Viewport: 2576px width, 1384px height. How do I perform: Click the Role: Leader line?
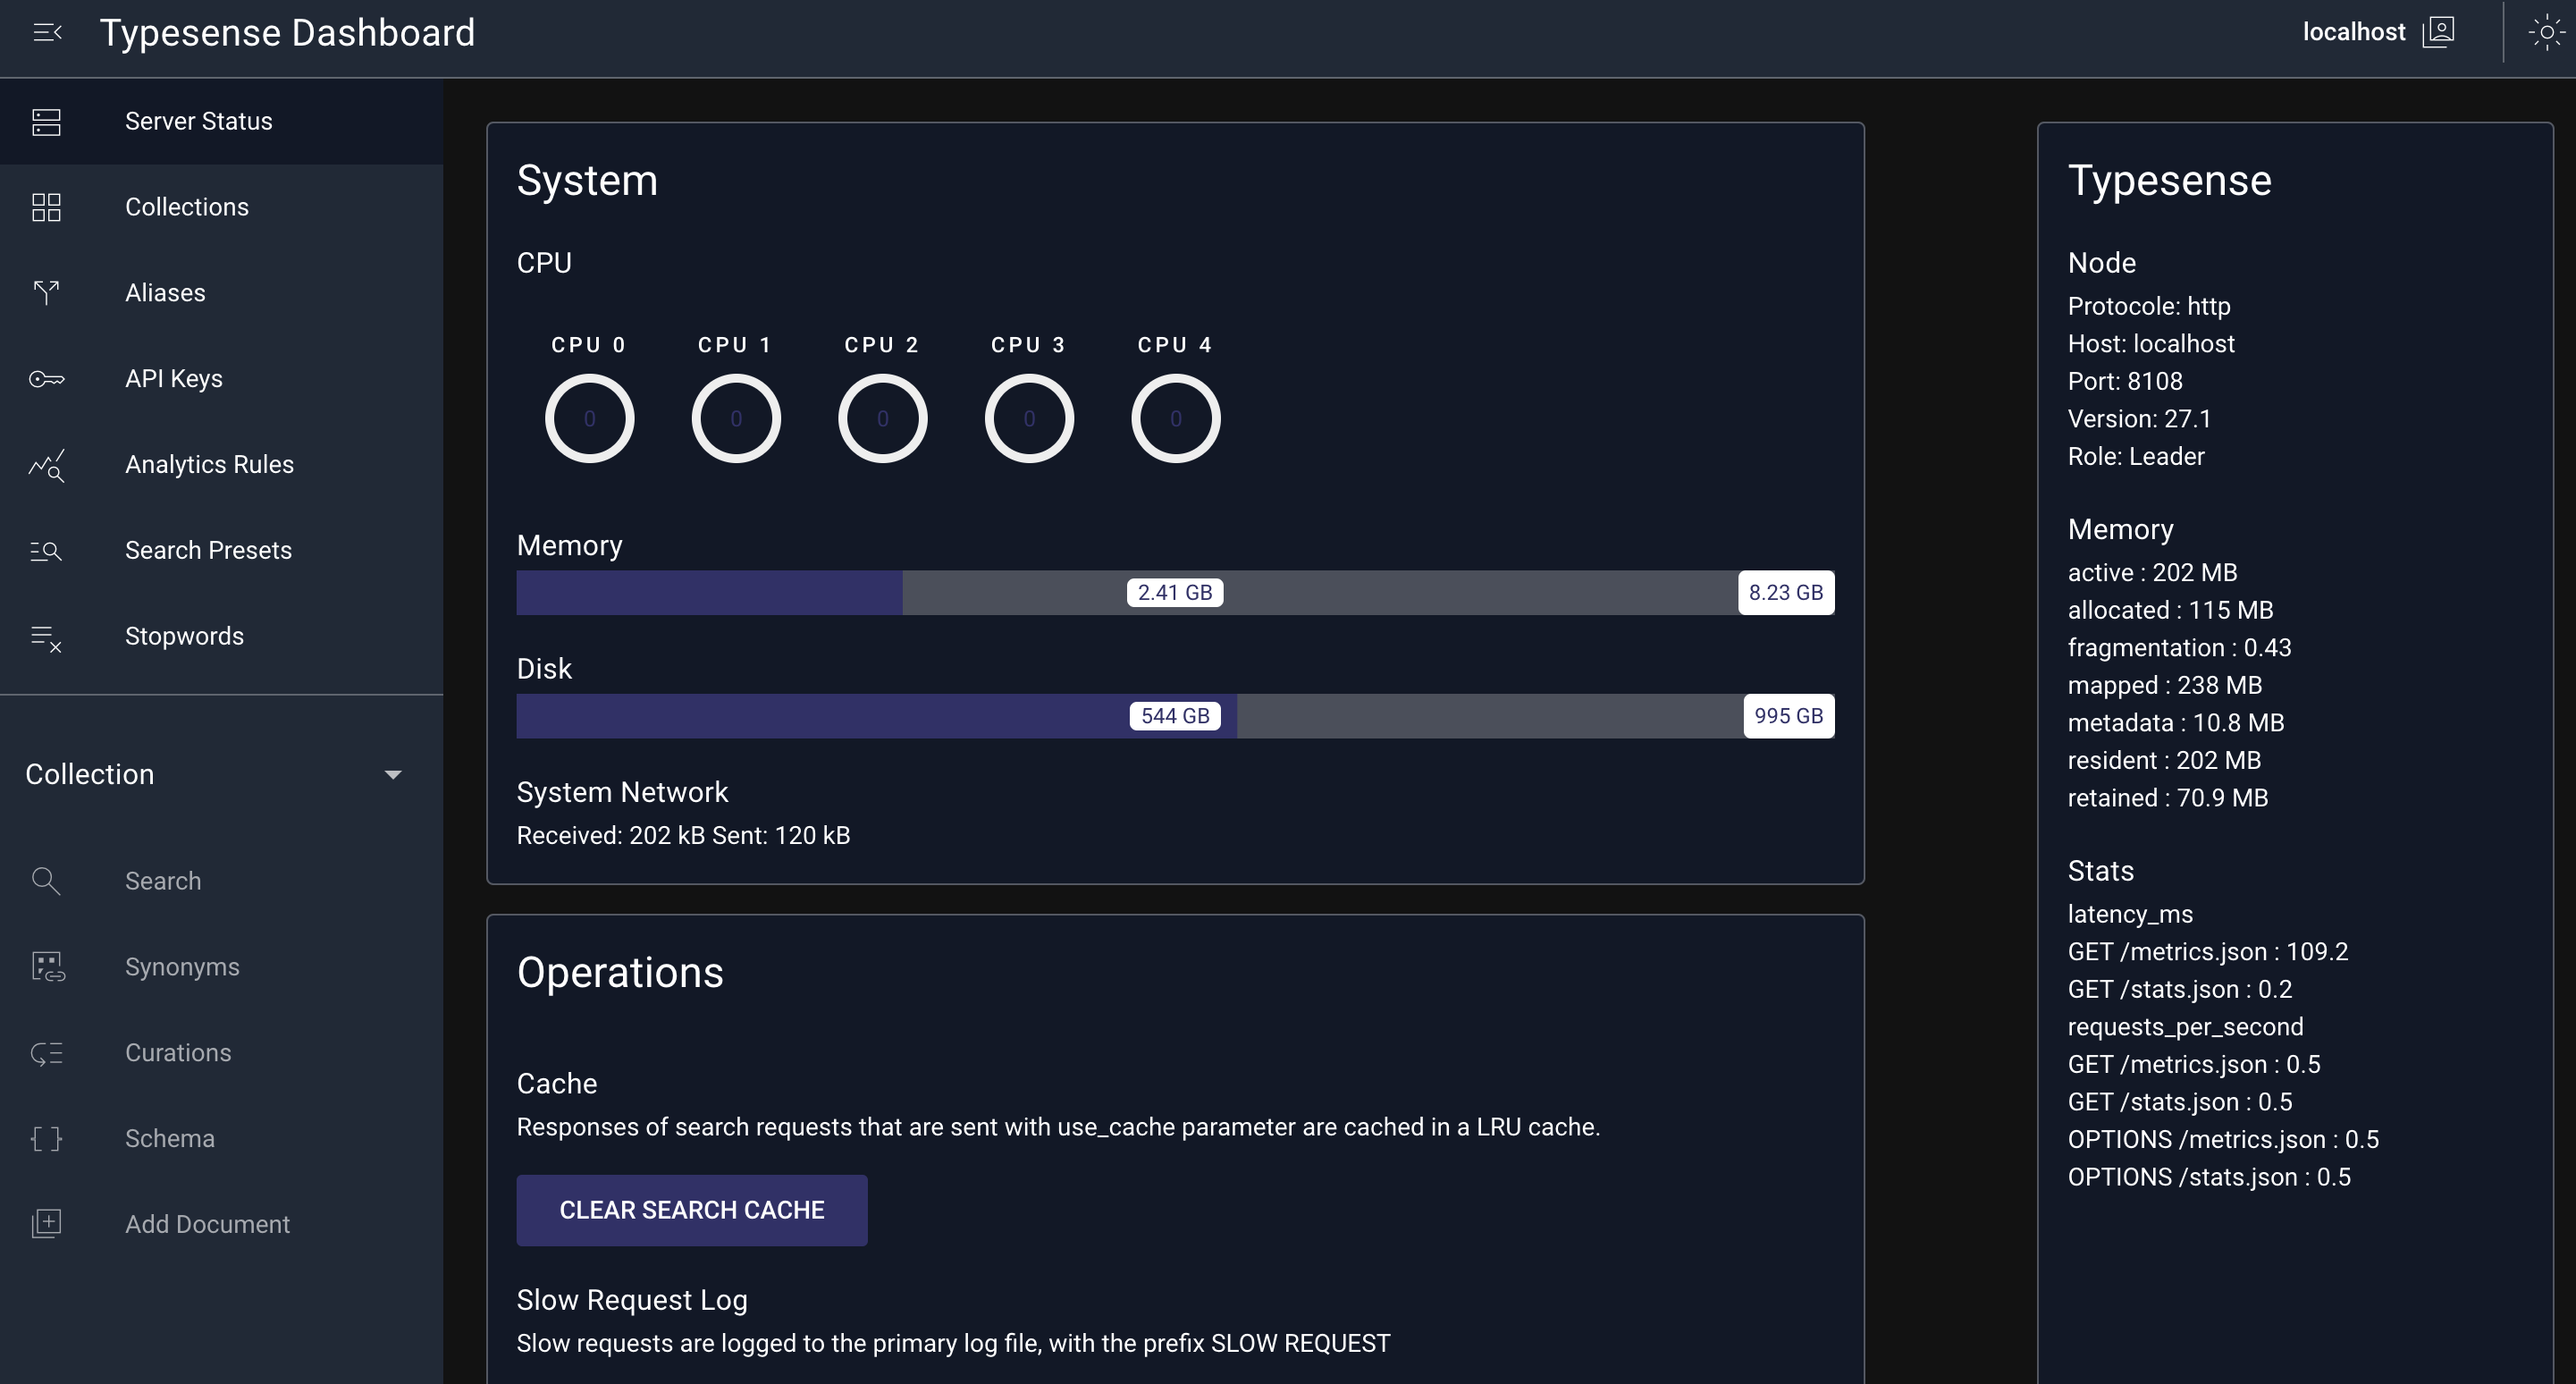click(x=2136, y=456)
